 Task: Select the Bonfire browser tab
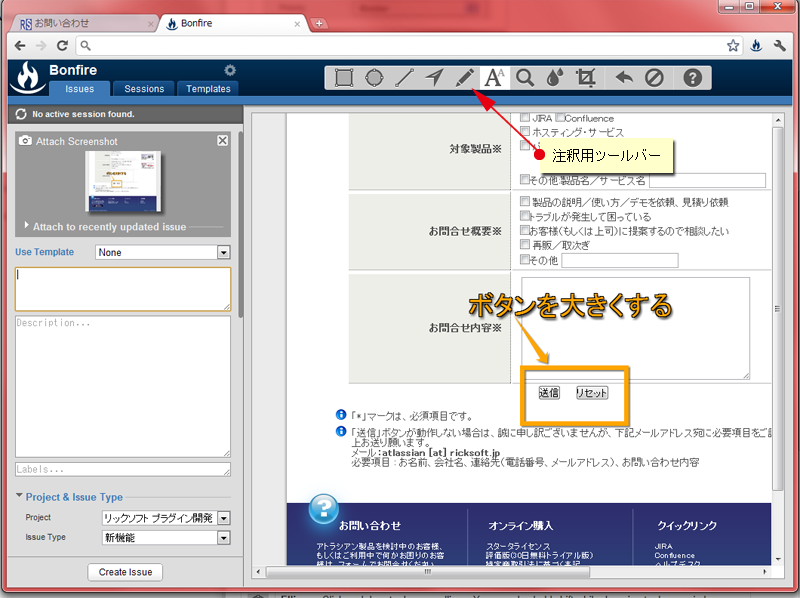pos(233,23)
